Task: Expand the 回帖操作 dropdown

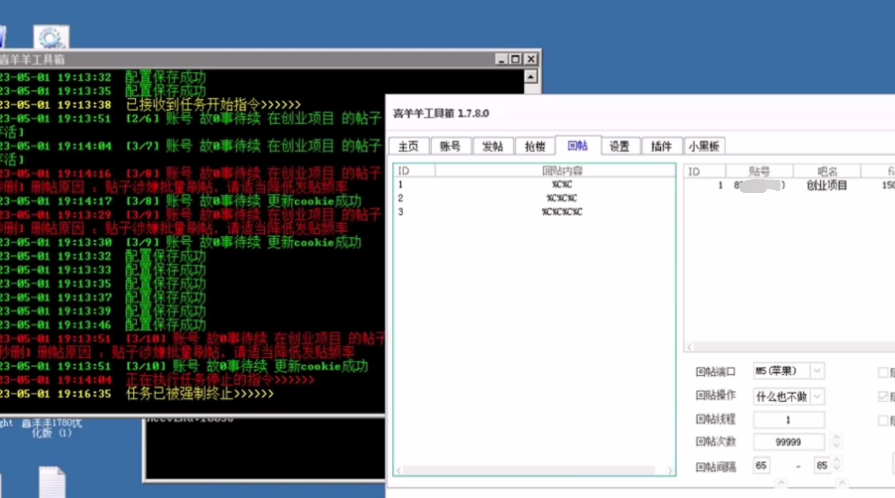Action: pos(816,396)
